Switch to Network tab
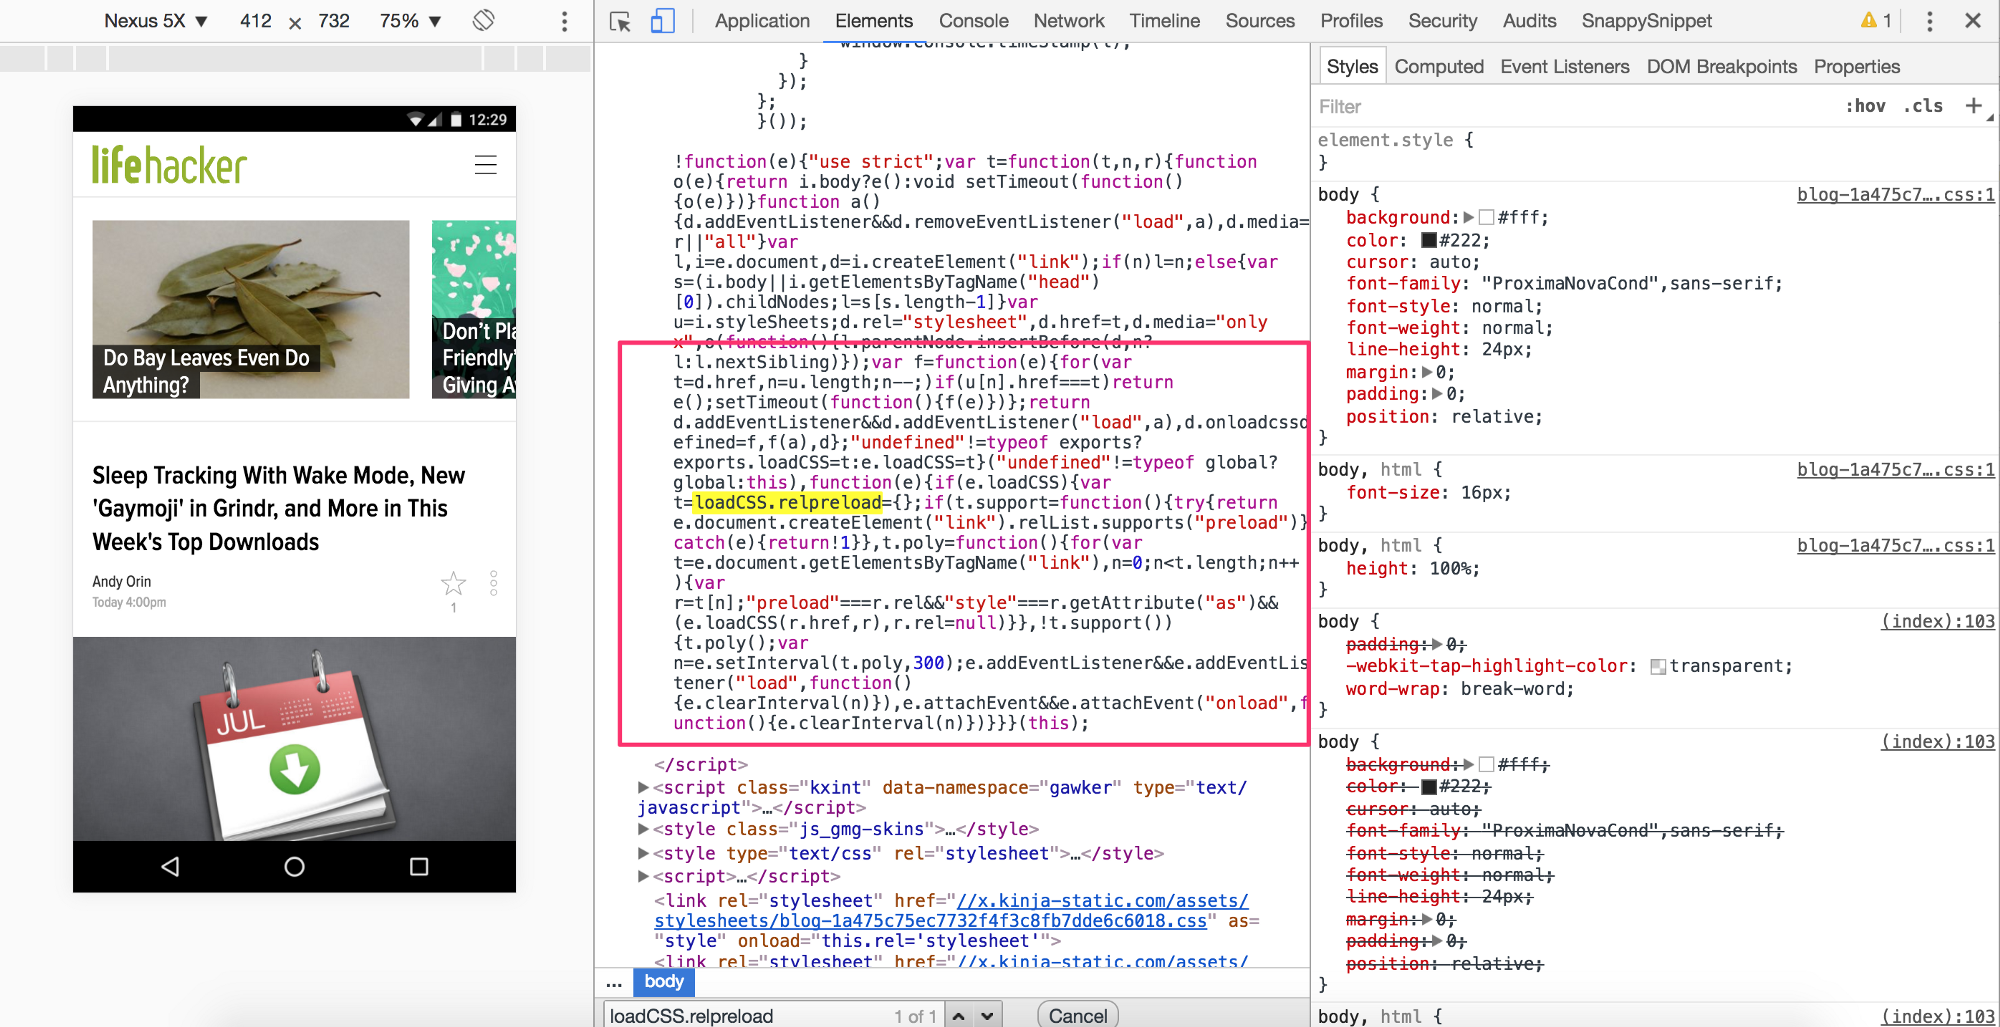Image resolution: width=2000 pixels, height=1027 pixels. 1069,21
